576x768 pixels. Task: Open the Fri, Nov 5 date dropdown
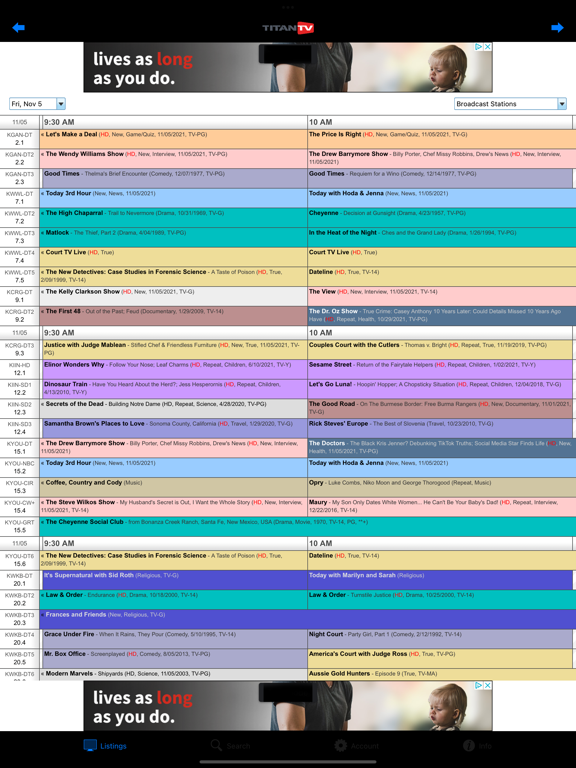(x=37, y=104)
